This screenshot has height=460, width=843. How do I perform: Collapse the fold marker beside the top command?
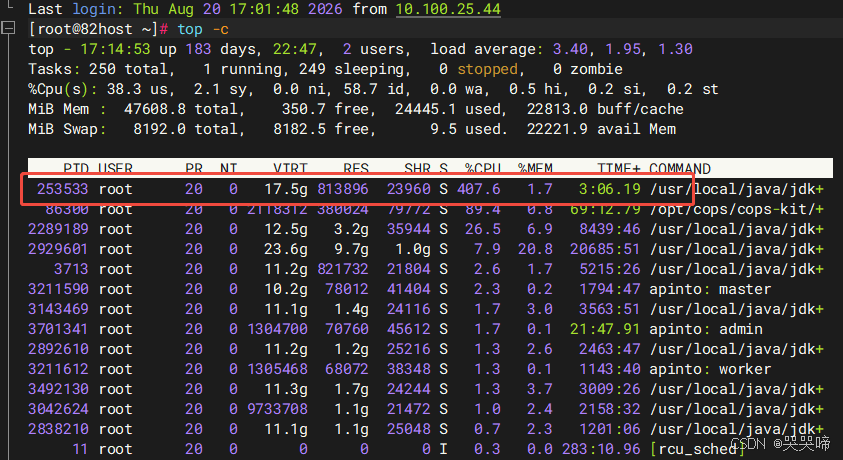pyautogui.click(x=9, y=28)
